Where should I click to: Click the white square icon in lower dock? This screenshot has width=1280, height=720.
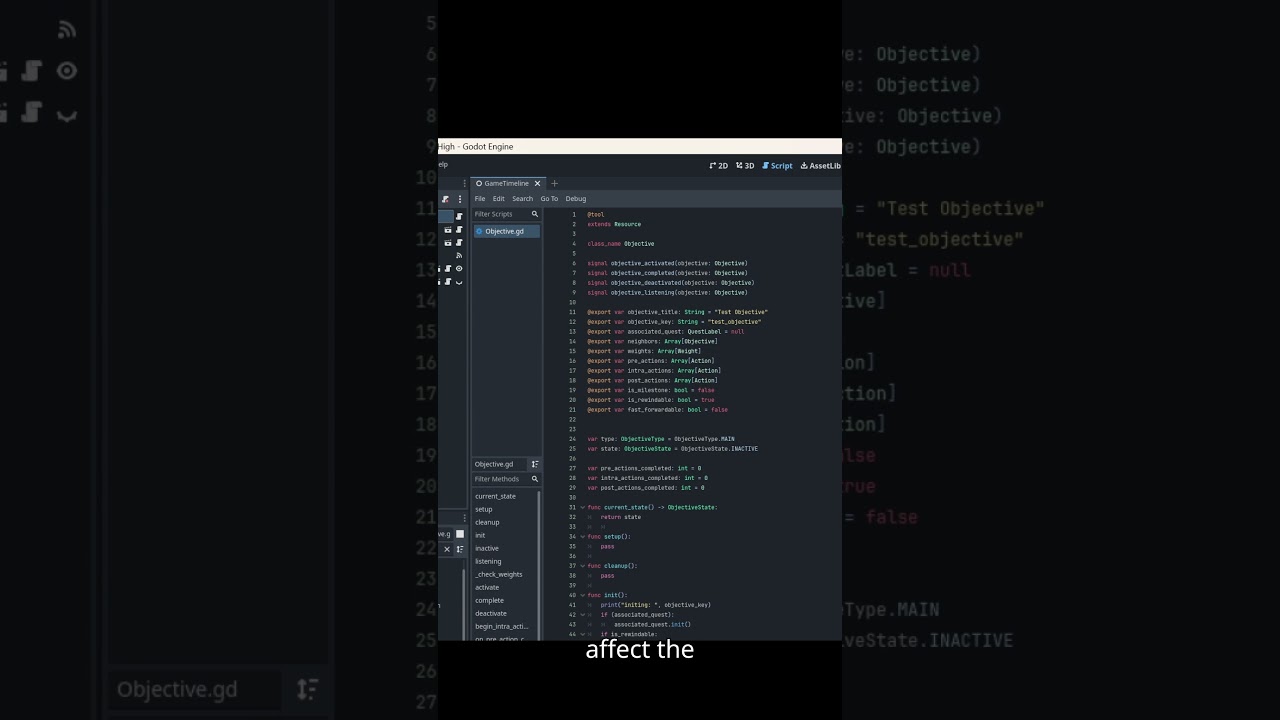click(x=460, y=534)
